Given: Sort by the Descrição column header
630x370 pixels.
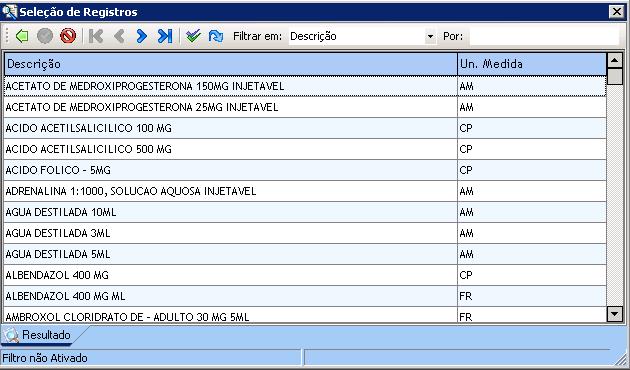Looking at the screenshot, I should pos(231,64).
